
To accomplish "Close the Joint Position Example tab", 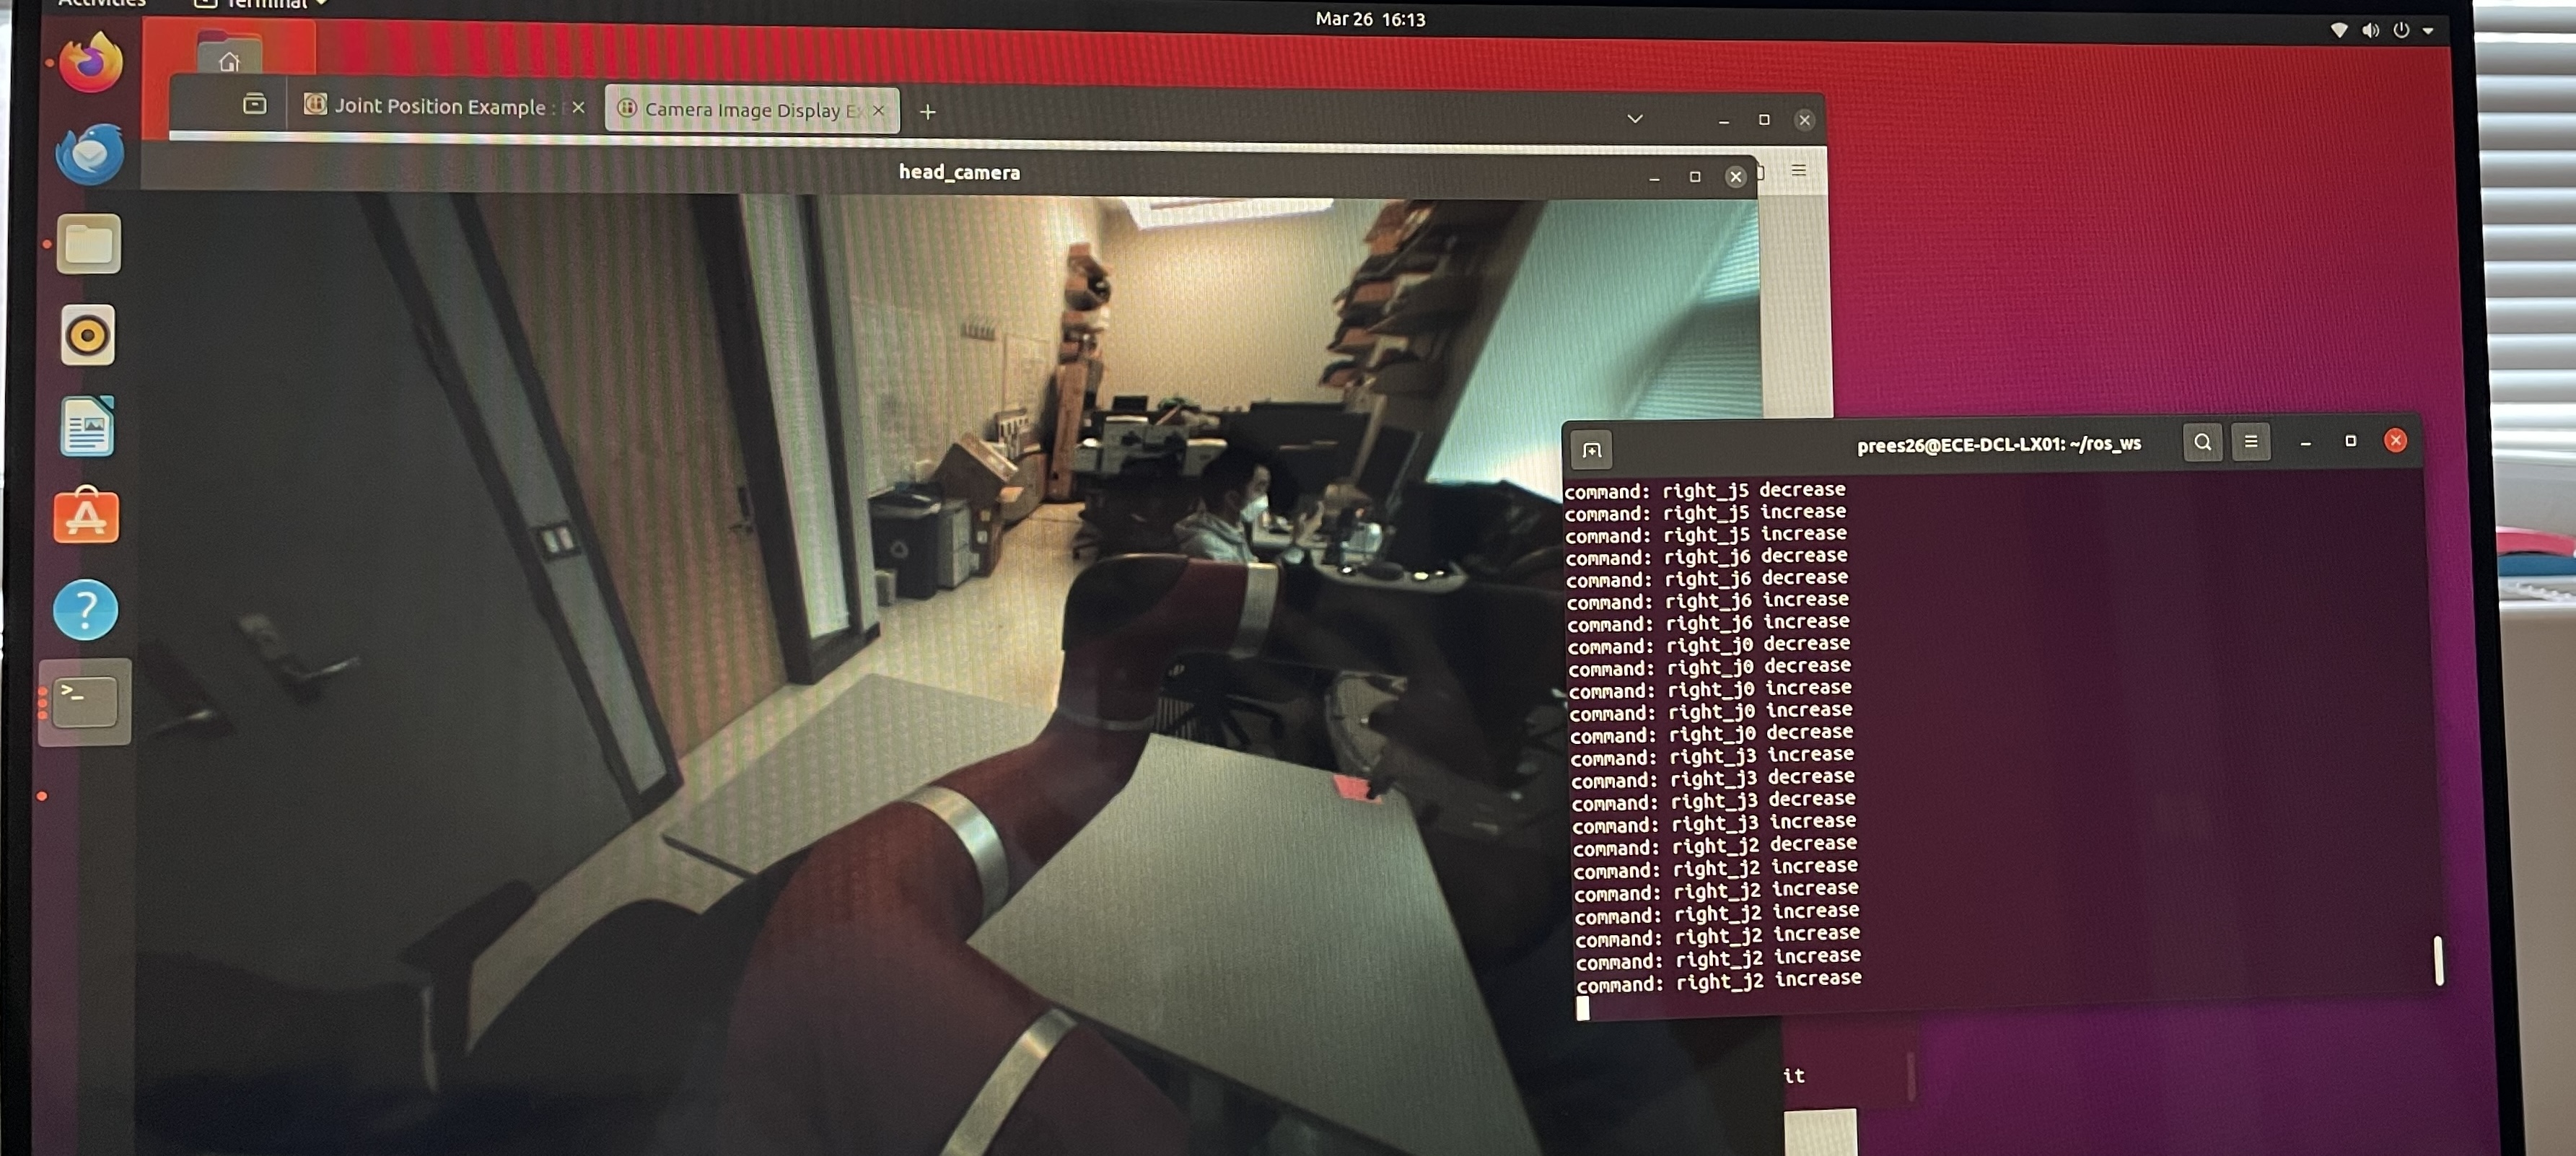I will coord(578,107).
